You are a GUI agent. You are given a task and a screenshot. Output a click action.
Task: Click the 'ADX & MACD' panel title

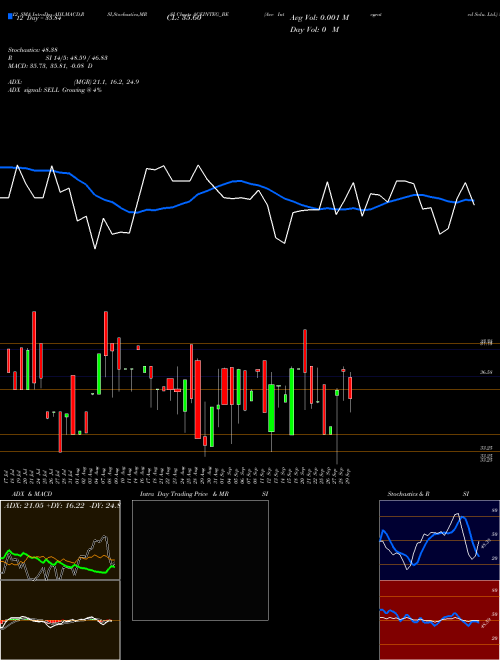(32, 494)
